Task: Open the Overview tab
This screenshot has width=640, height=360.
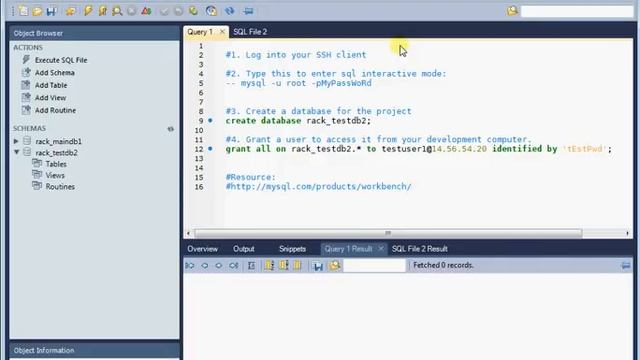Action: 202,249
